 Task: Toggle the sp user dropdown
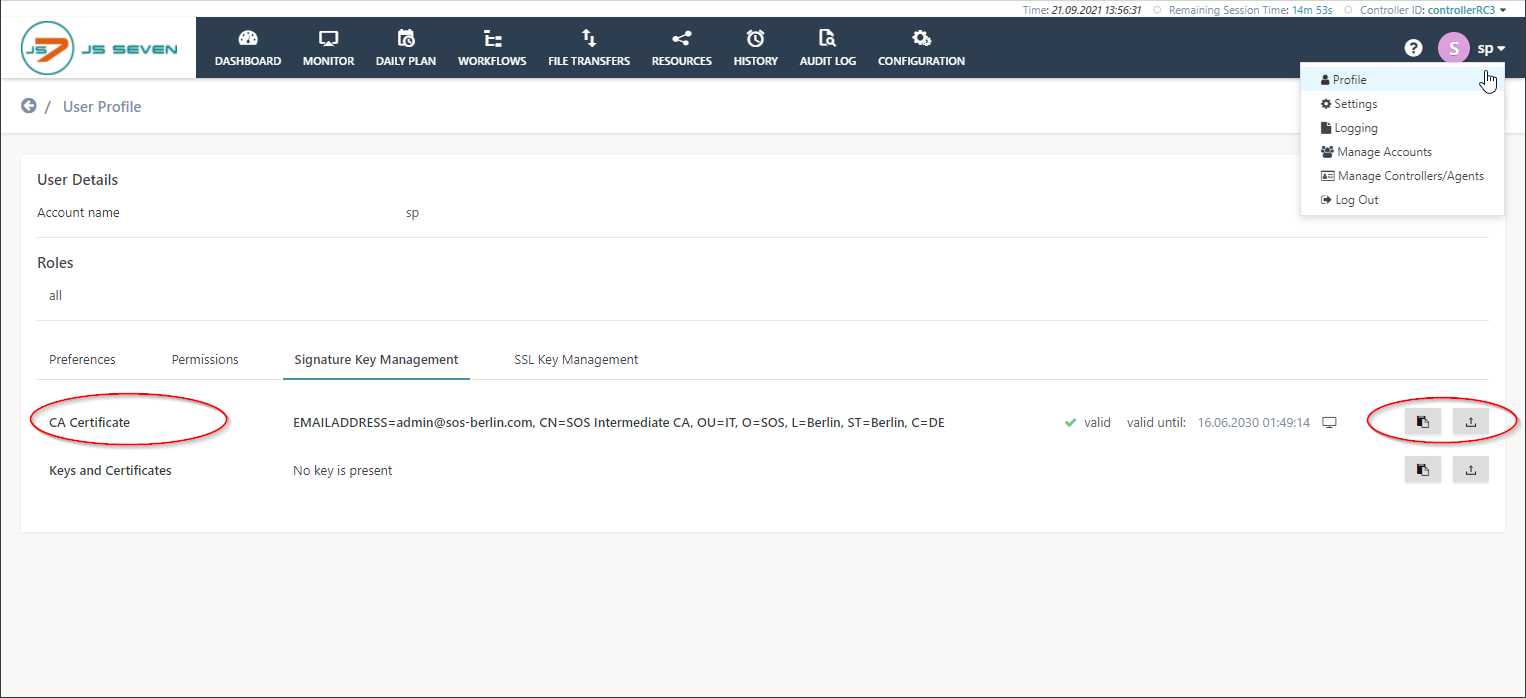tap(1491, 48)
